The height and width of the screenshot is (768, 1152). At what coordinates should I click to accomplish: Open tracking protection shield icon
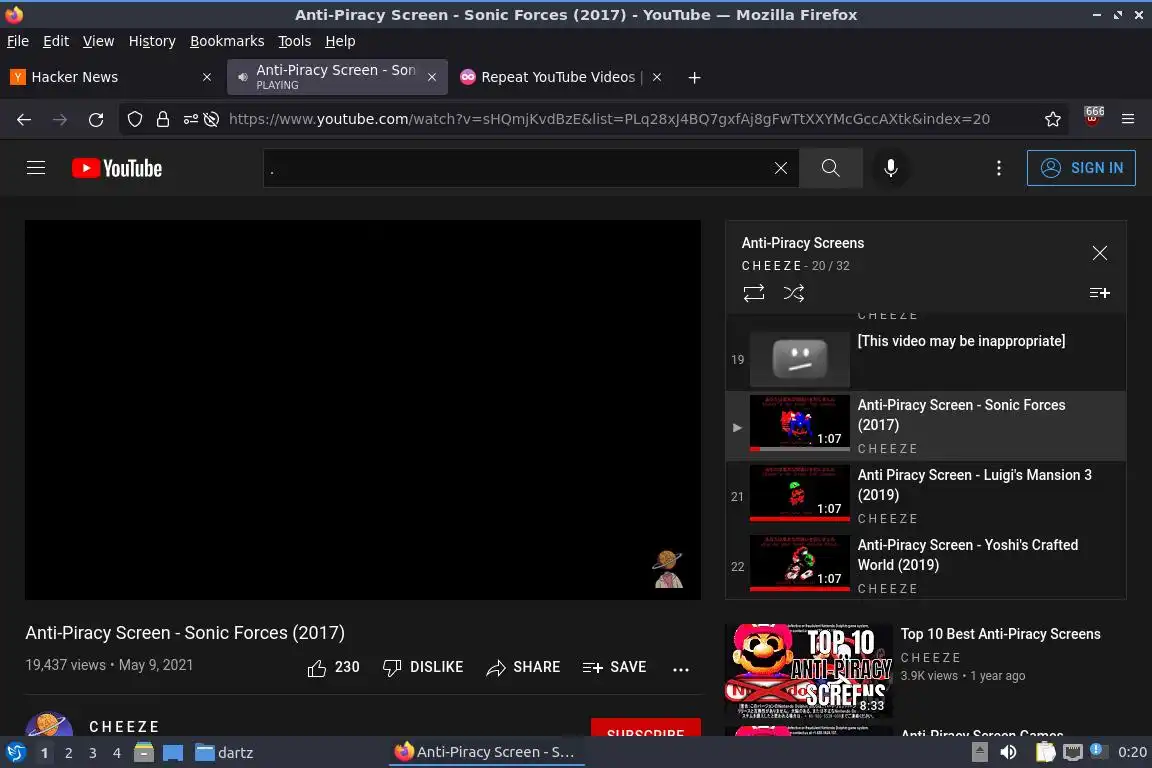pyautogui.click(x=134, y=119)
